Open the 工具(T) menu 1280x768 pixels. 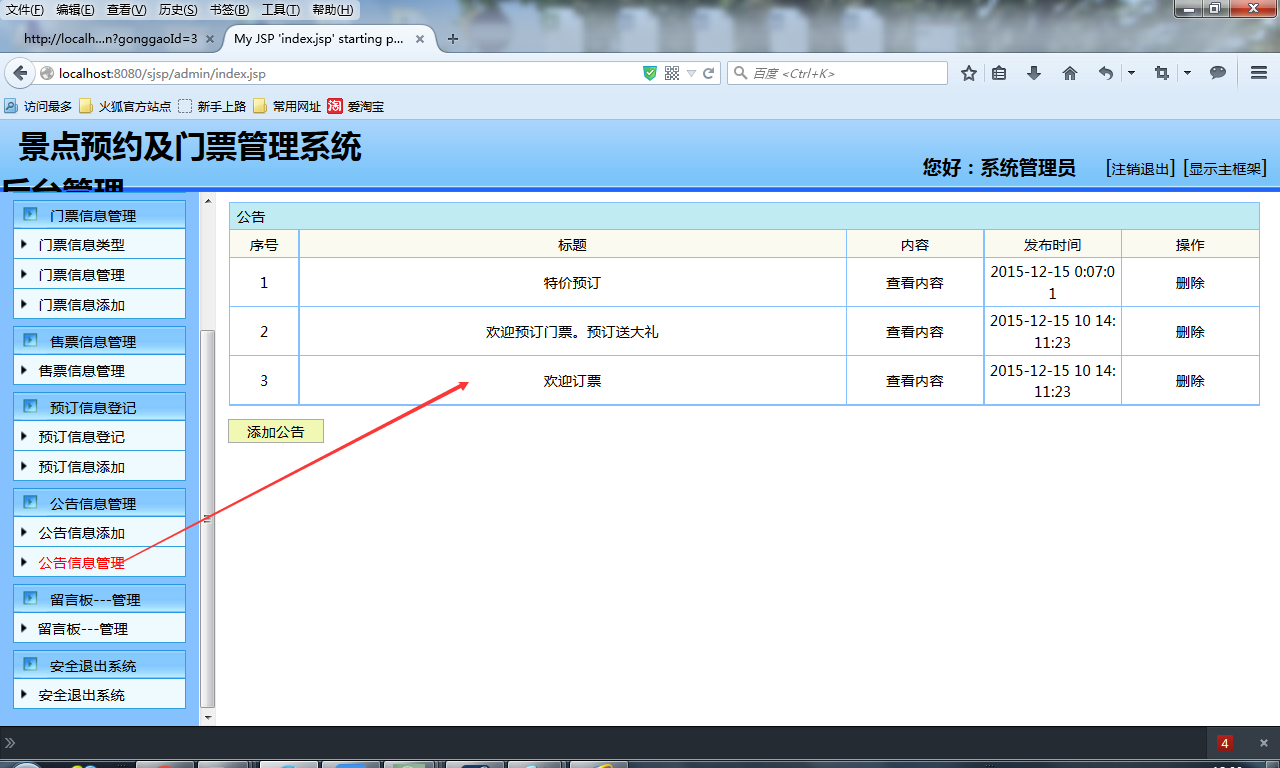coord(281,10)
